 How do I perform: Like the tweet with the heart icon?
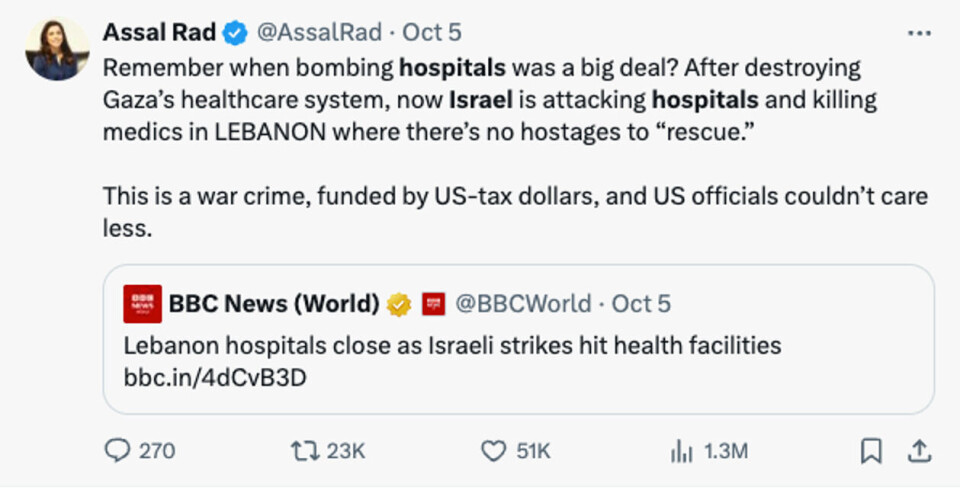(x=494, y=451)
